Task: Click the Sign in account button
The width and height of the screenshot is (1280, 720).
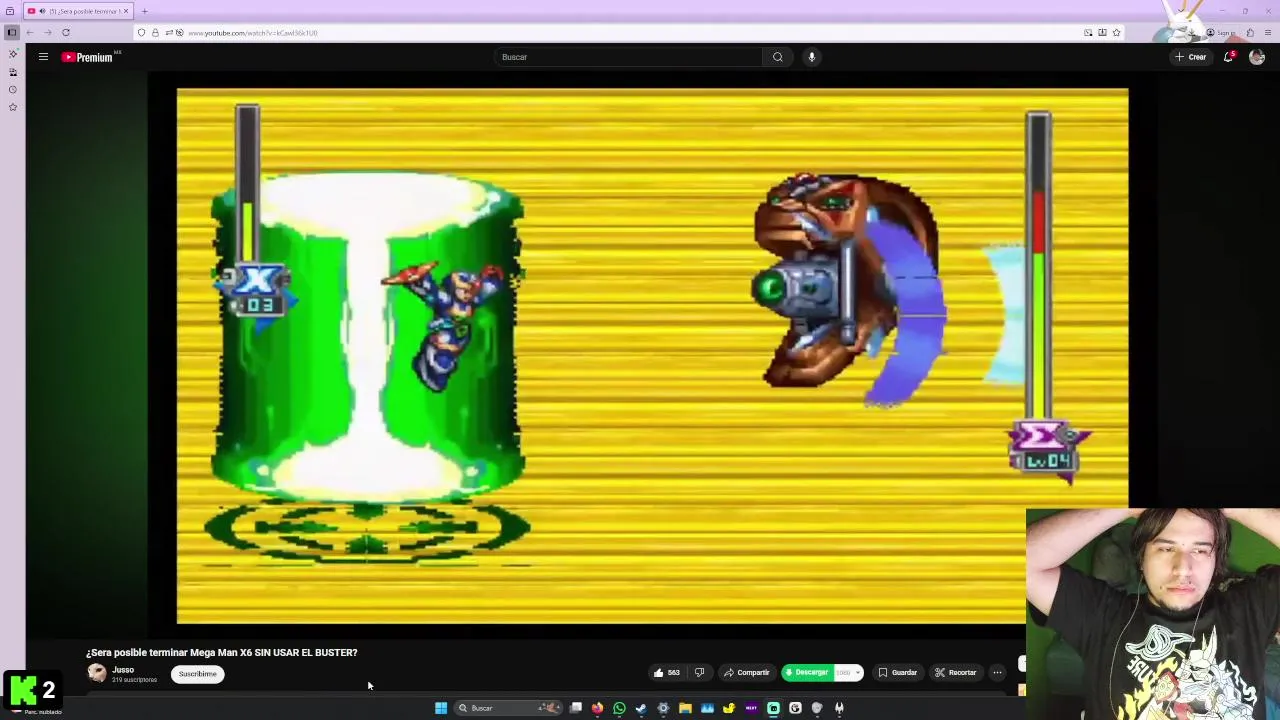Action: pyautogui.click(x=1221, y=33)
